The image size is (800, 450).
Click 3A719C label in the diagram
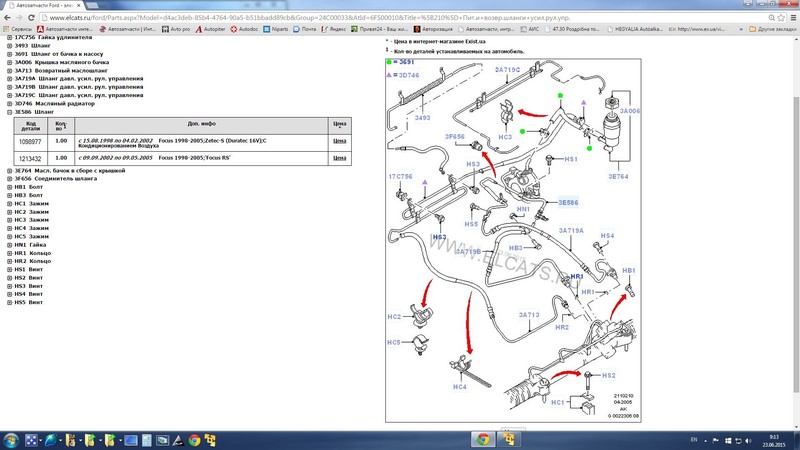[x=507, y=69]
